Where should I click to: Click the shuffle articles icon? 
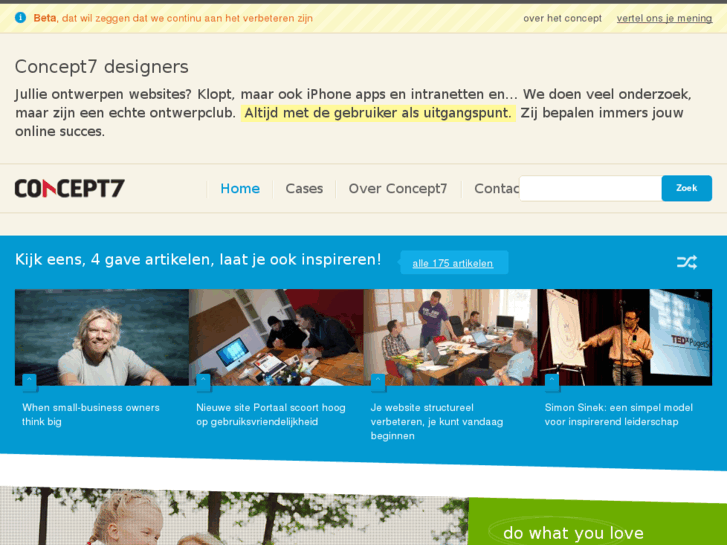[x=686, y=262]
